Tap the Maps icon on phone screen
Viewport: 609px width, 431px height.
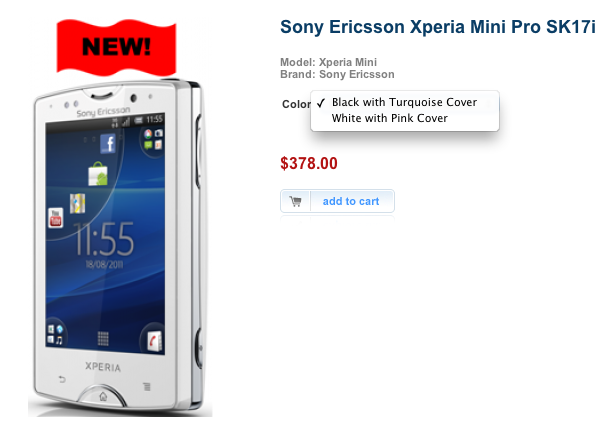coord(77,203)
